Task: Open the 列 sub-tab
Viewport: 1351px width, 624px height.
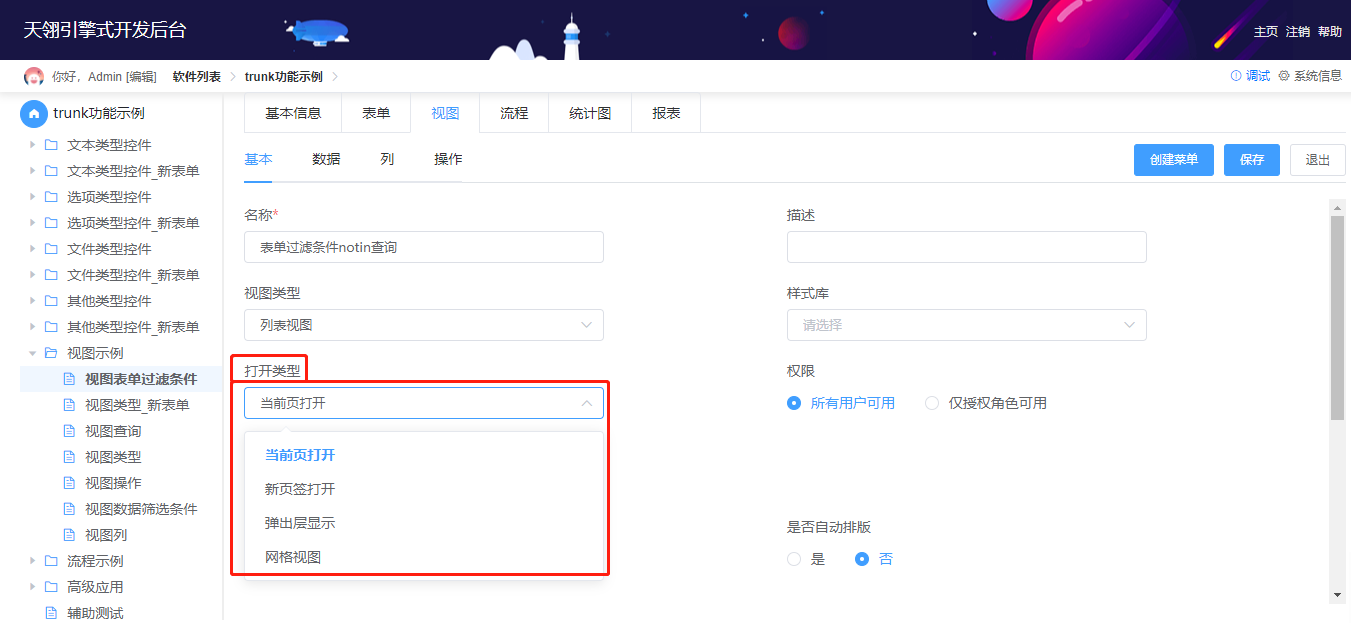Action: 387,159
